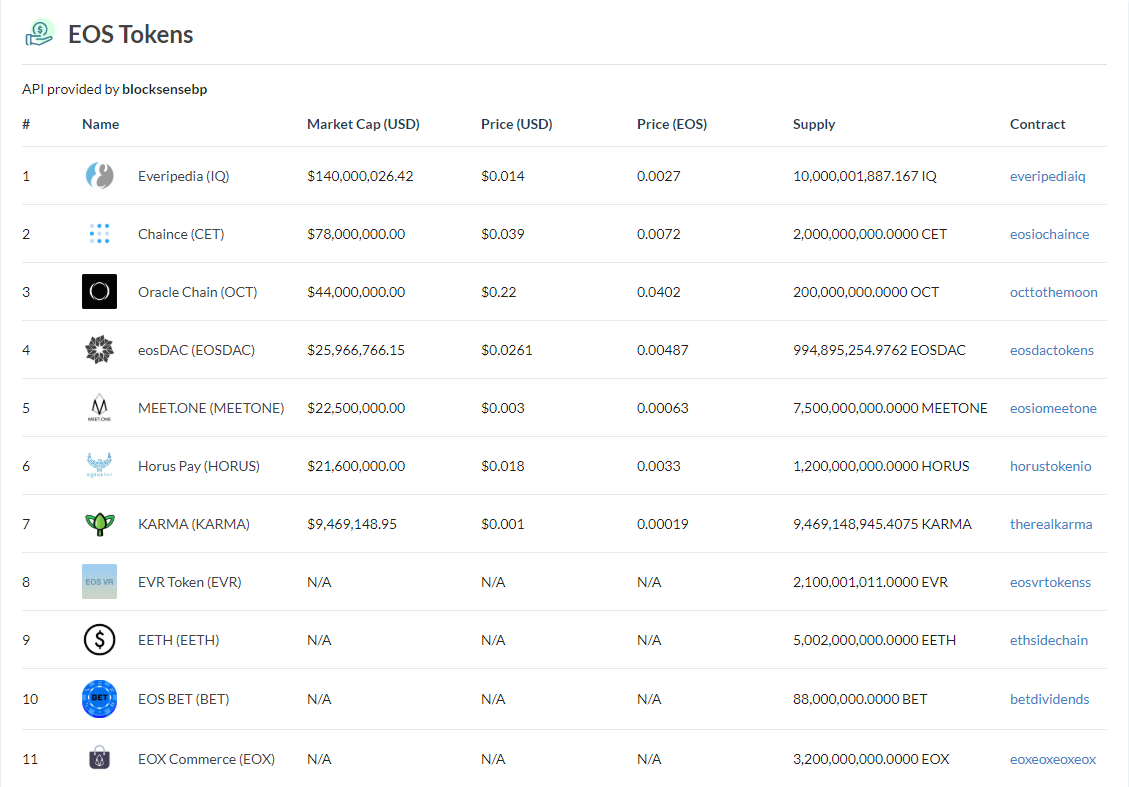Screen dimensions: 1129x787
Task: Select the eosDAC (EOSDAC) name text
Action: coord(197,350)
